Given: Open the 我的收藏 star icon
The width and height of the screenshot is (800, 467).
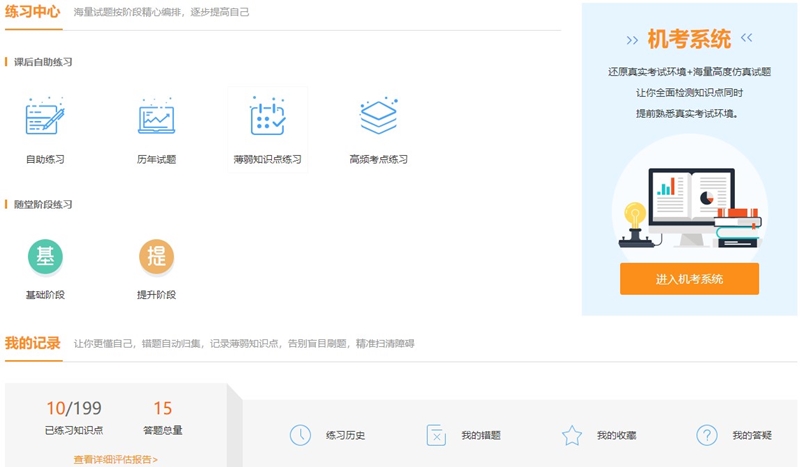Looking at the screenshot, I should coord(571,435).
